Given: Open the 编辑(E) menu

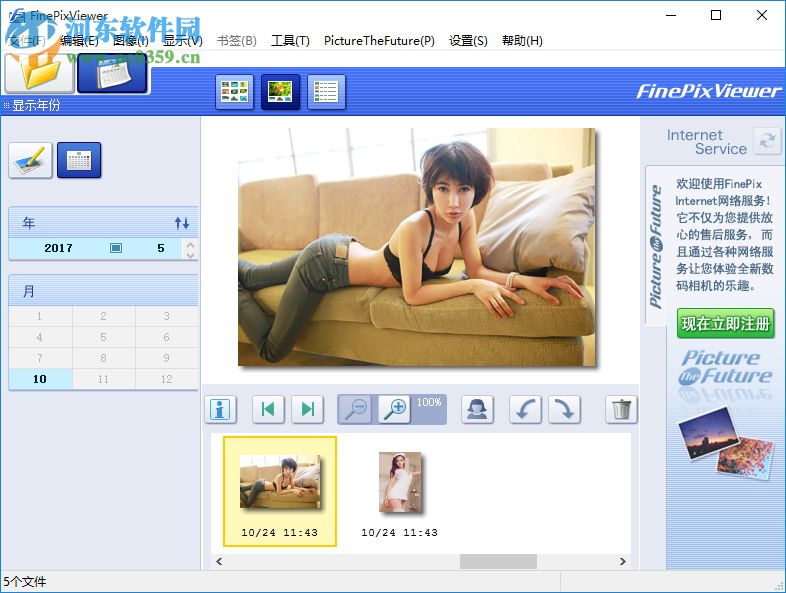Looking at the screenshot, I should 79,41.
